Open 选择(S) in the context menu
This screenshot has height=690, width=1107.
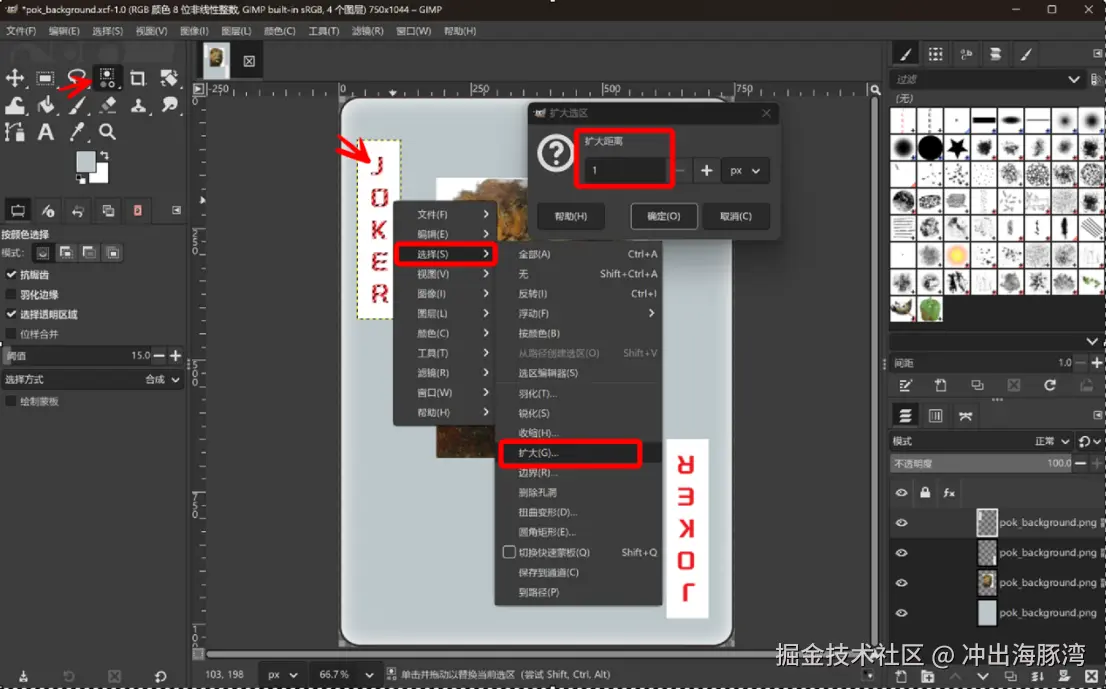click(445, 254)
